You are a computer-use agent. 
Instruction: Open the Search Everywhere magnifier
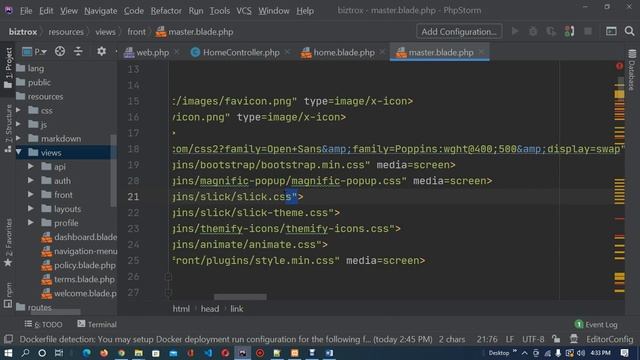click(x=629, y=31)
